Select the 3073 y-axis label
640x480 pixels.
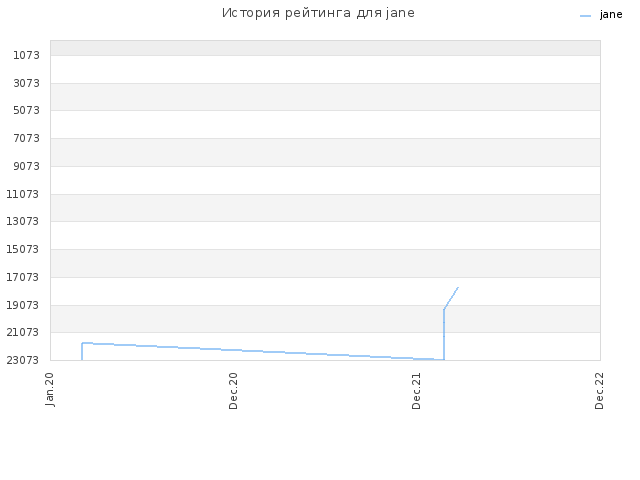click(x=27, y=83)
